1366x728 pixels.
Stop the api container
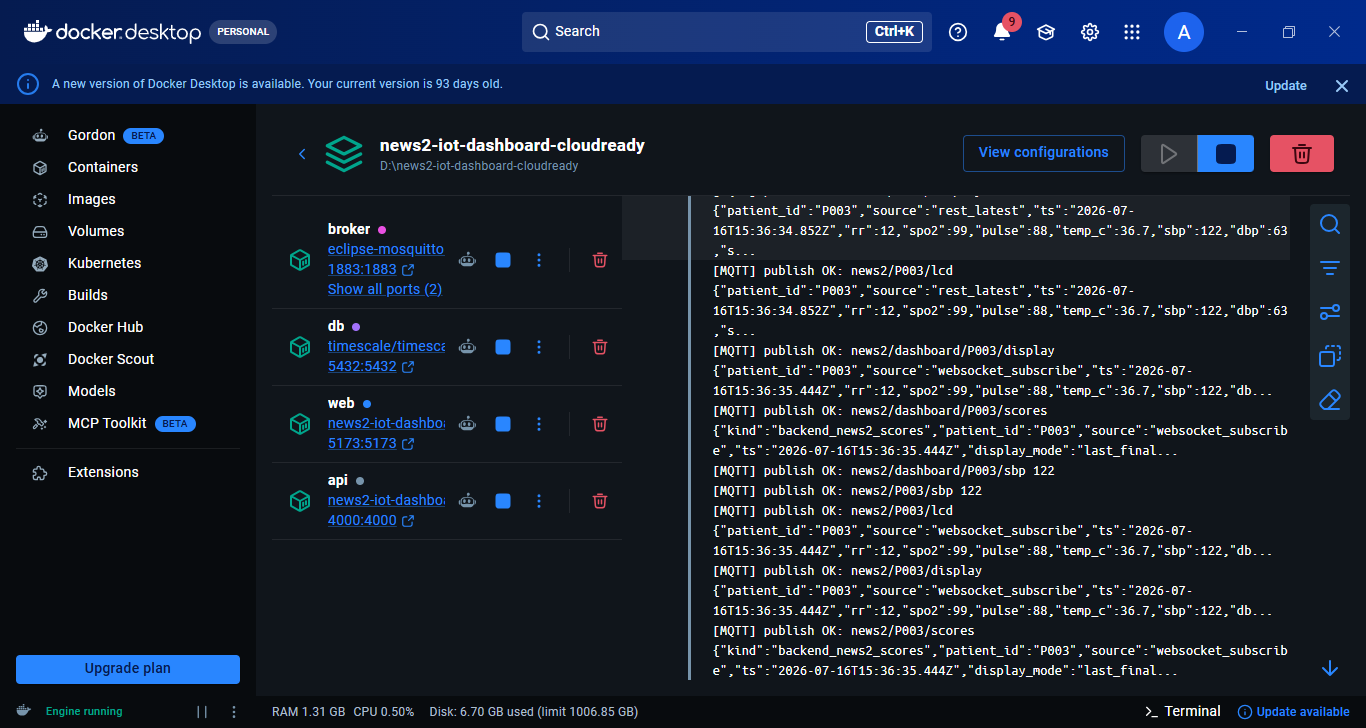pos(503,501)
